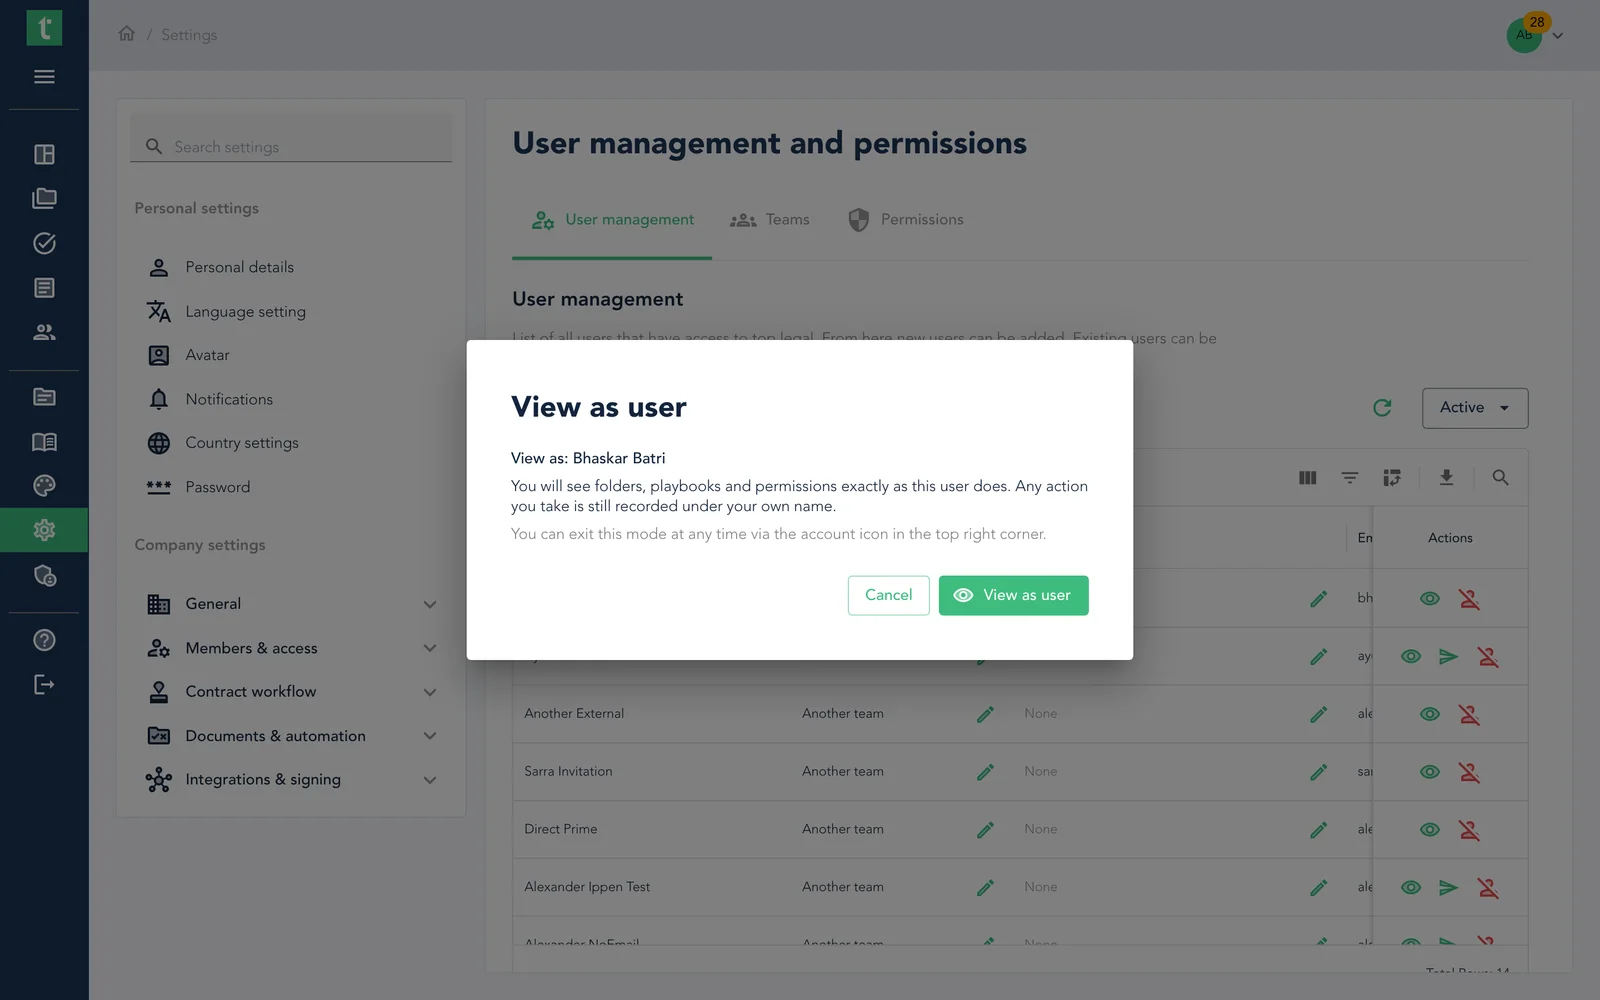This screenshot has width=1600, height=1000.
Task: Open the document list icon in the sidebar
Action: click(x=44, y=288)
